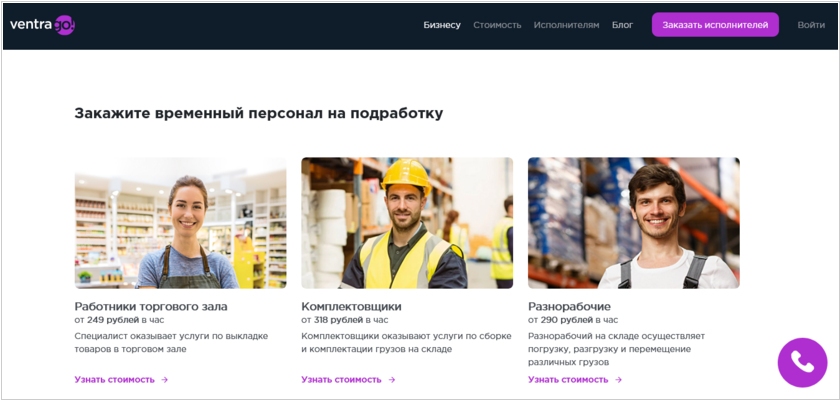Click the Ventra Go logo
This screenshot has width=840, height=400.
42,25
